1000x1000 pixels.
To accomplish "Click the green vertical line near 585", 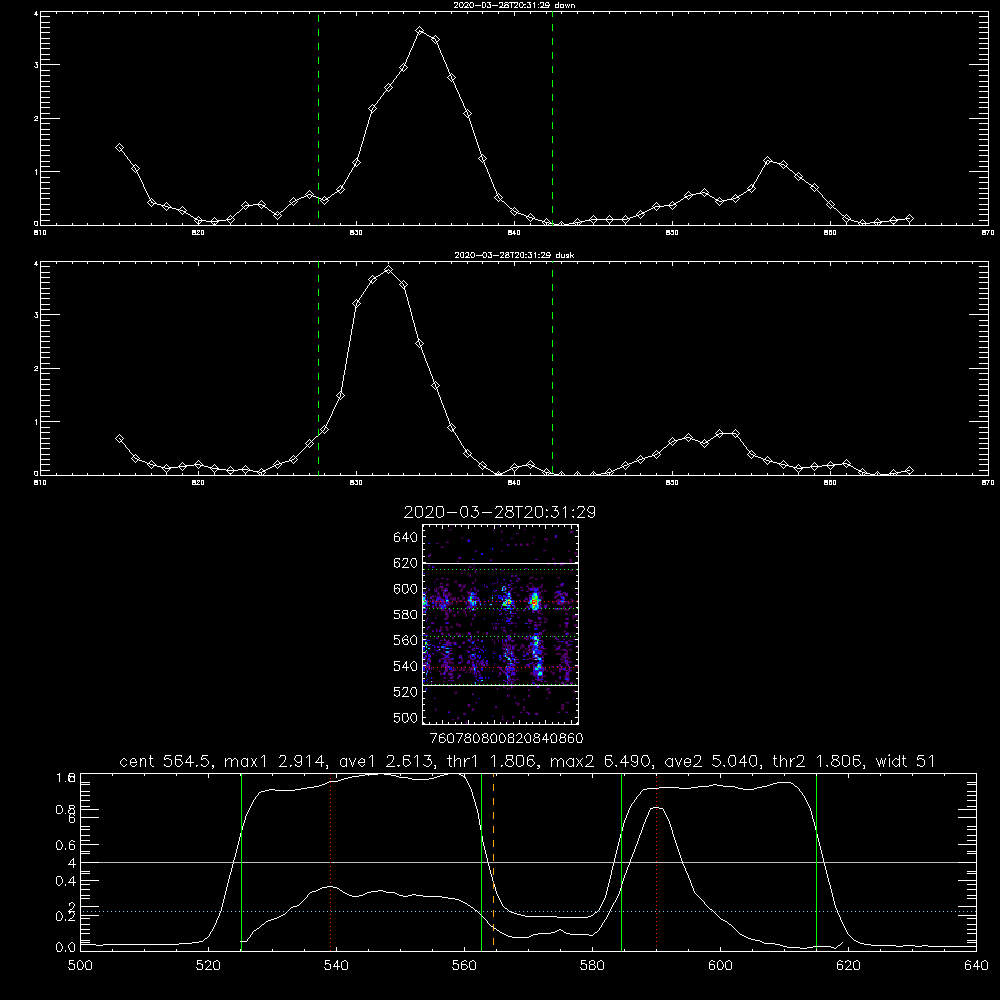I will click(x=621, y=862).
